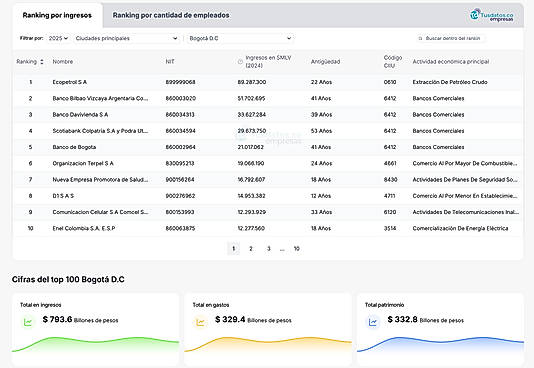534x368 pixels.
Task: Click CIIU code 8430
Action: point(390,180)
